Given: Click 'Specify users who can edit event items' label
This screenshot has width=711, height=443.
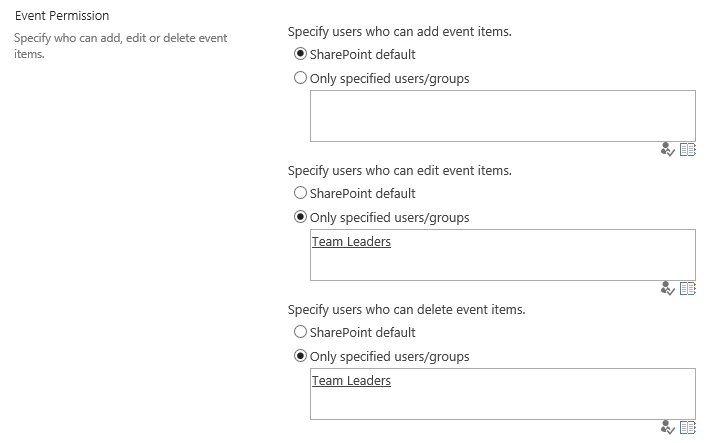Looking at the screenshot, I should tap(399, 170).
